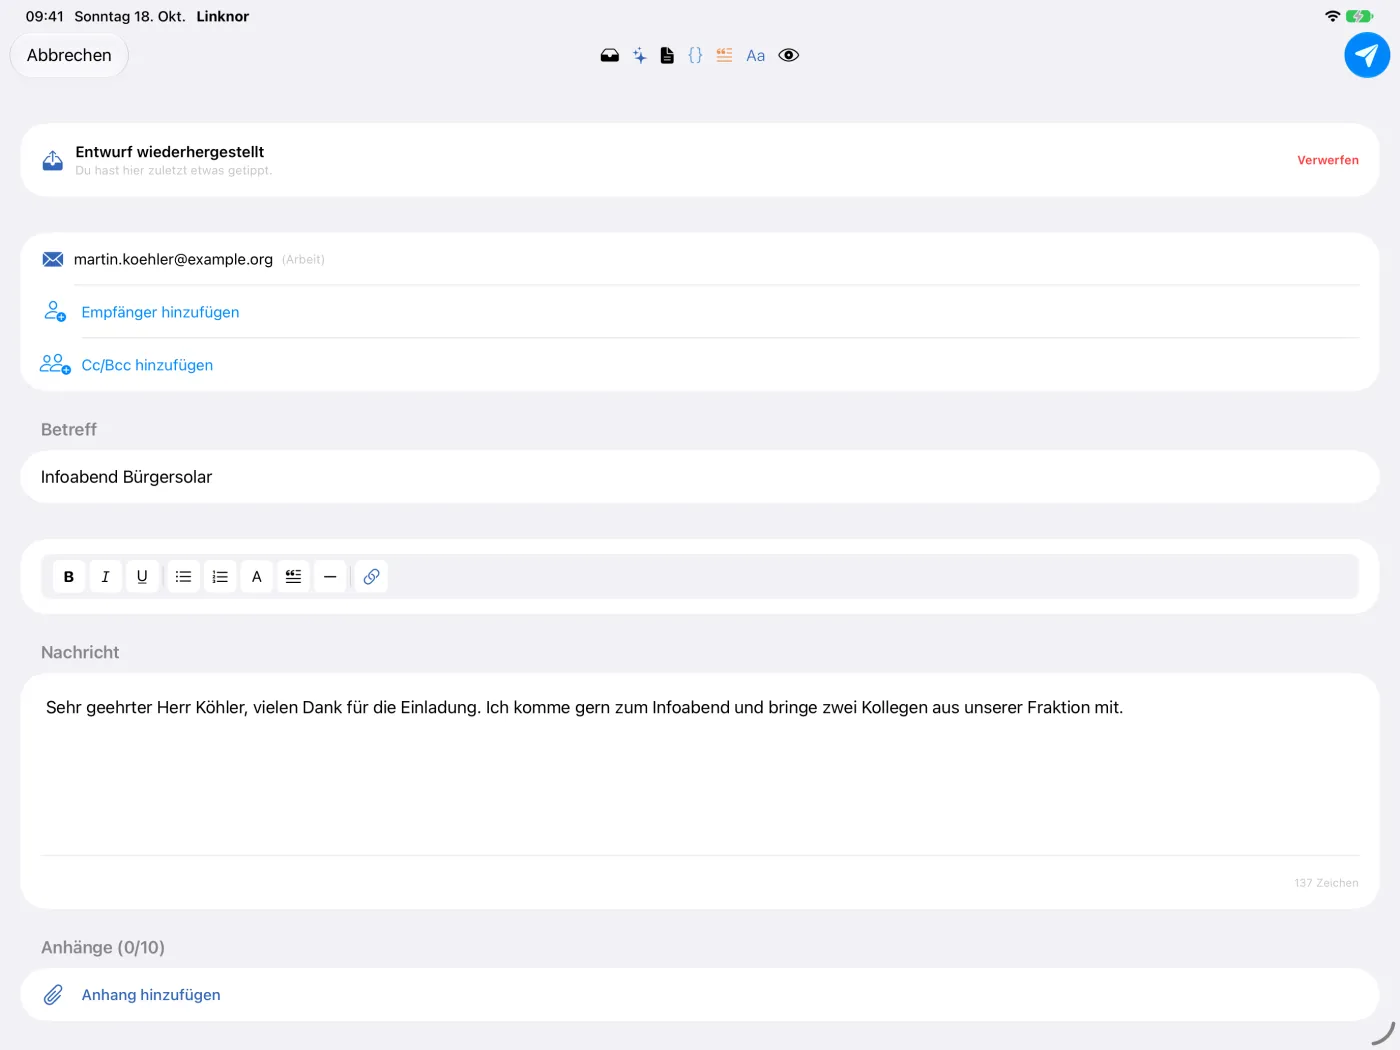Apply block quote formatting in editor toolbar

293,577
